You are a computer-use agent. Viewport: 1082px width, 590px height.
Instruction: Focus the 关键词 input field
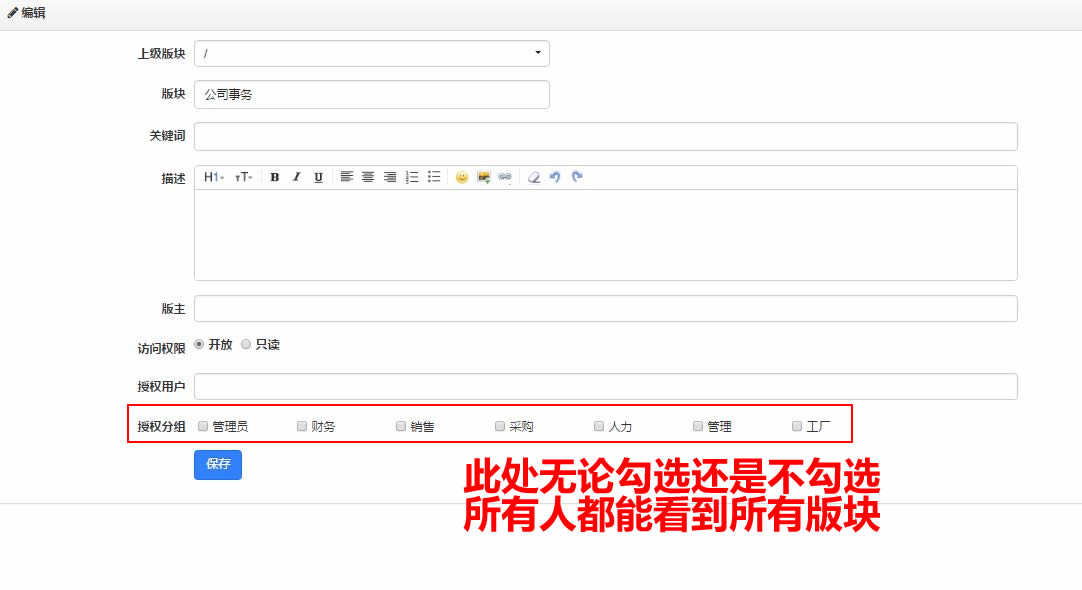(606, 136)
